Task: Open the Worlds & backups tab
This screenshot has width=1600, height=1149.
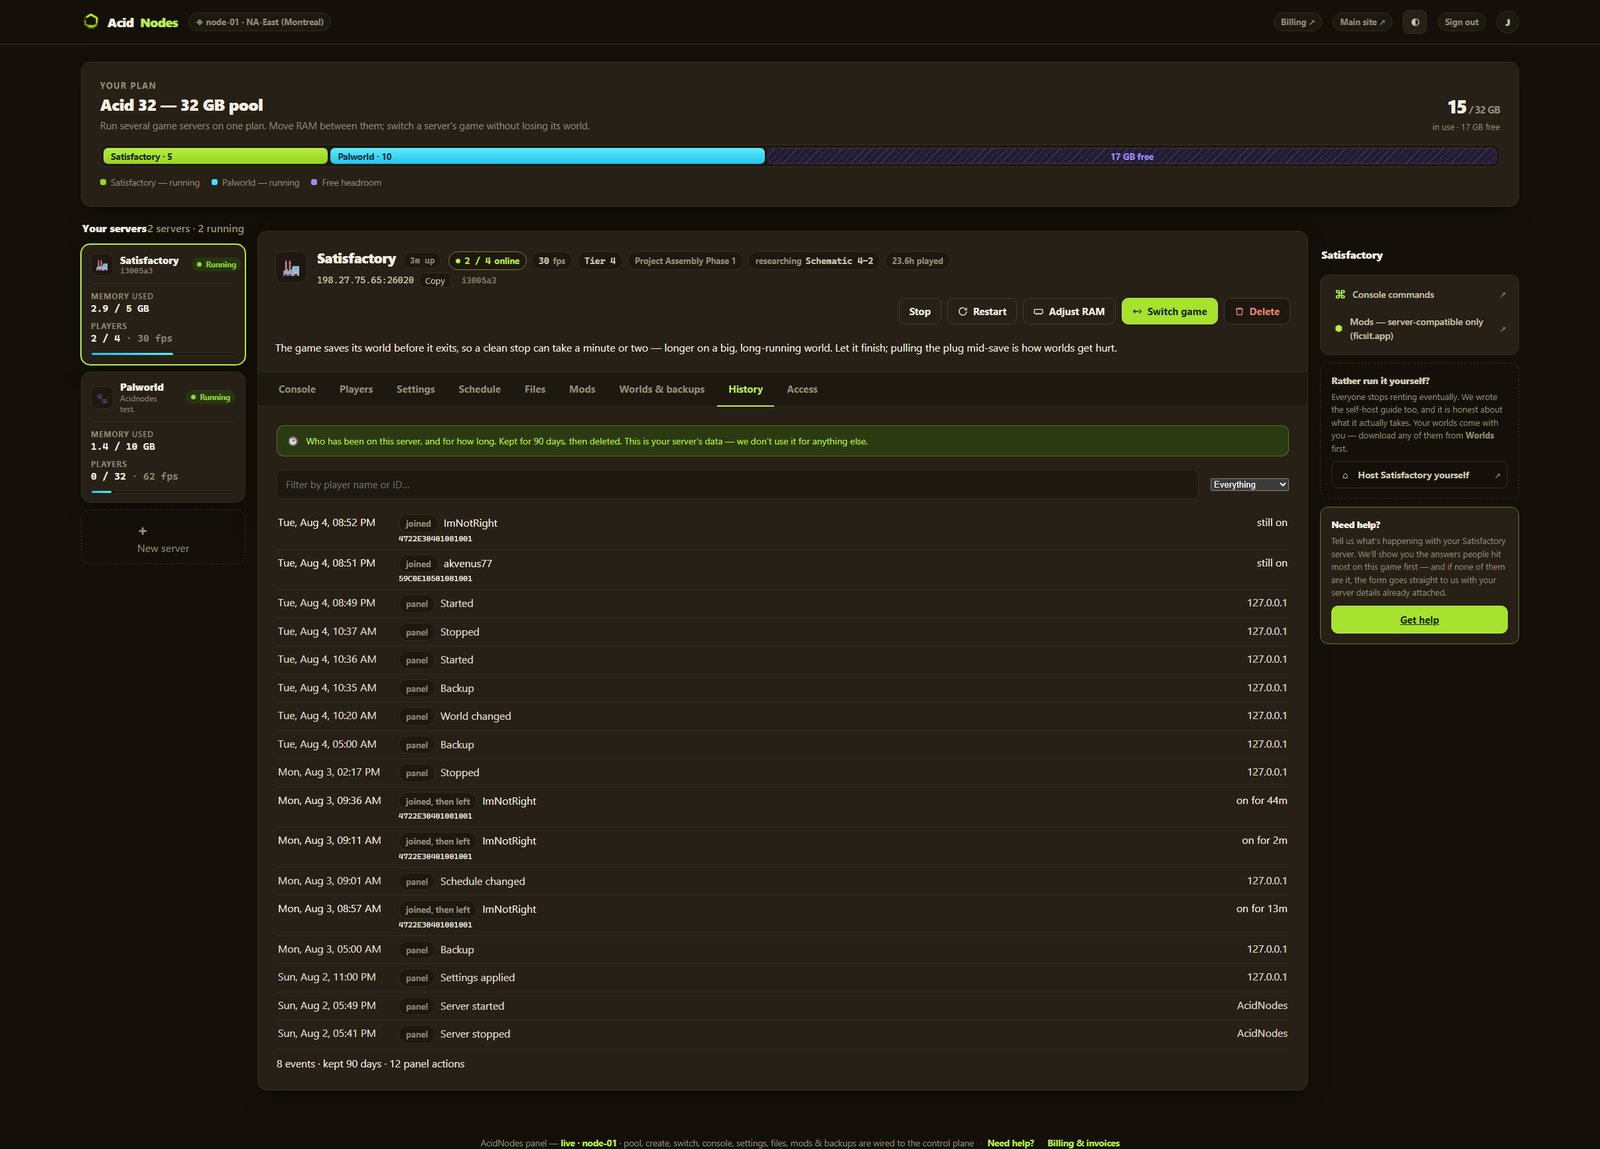Action: pyautogui.click(x=662, y=390)
